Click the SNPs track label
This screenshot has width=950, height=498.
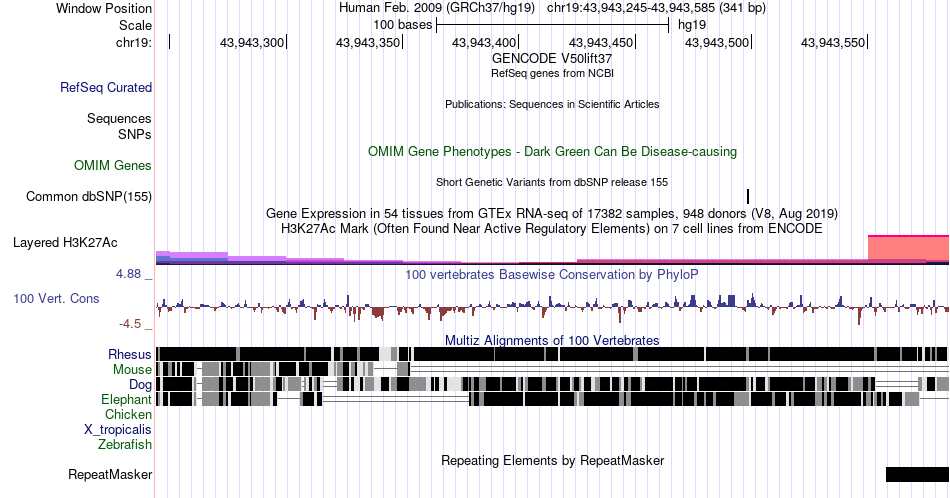point(135,134)
